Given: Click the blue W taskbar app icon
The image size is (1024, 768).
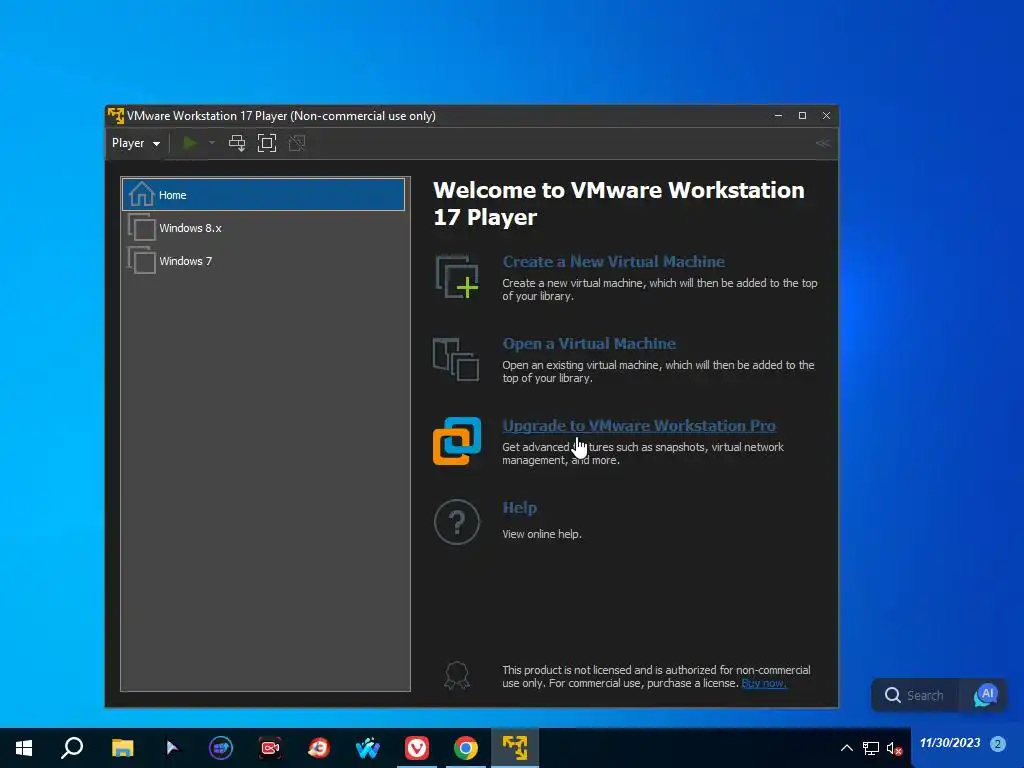Looking at the screenshot, I should point(368,748).
